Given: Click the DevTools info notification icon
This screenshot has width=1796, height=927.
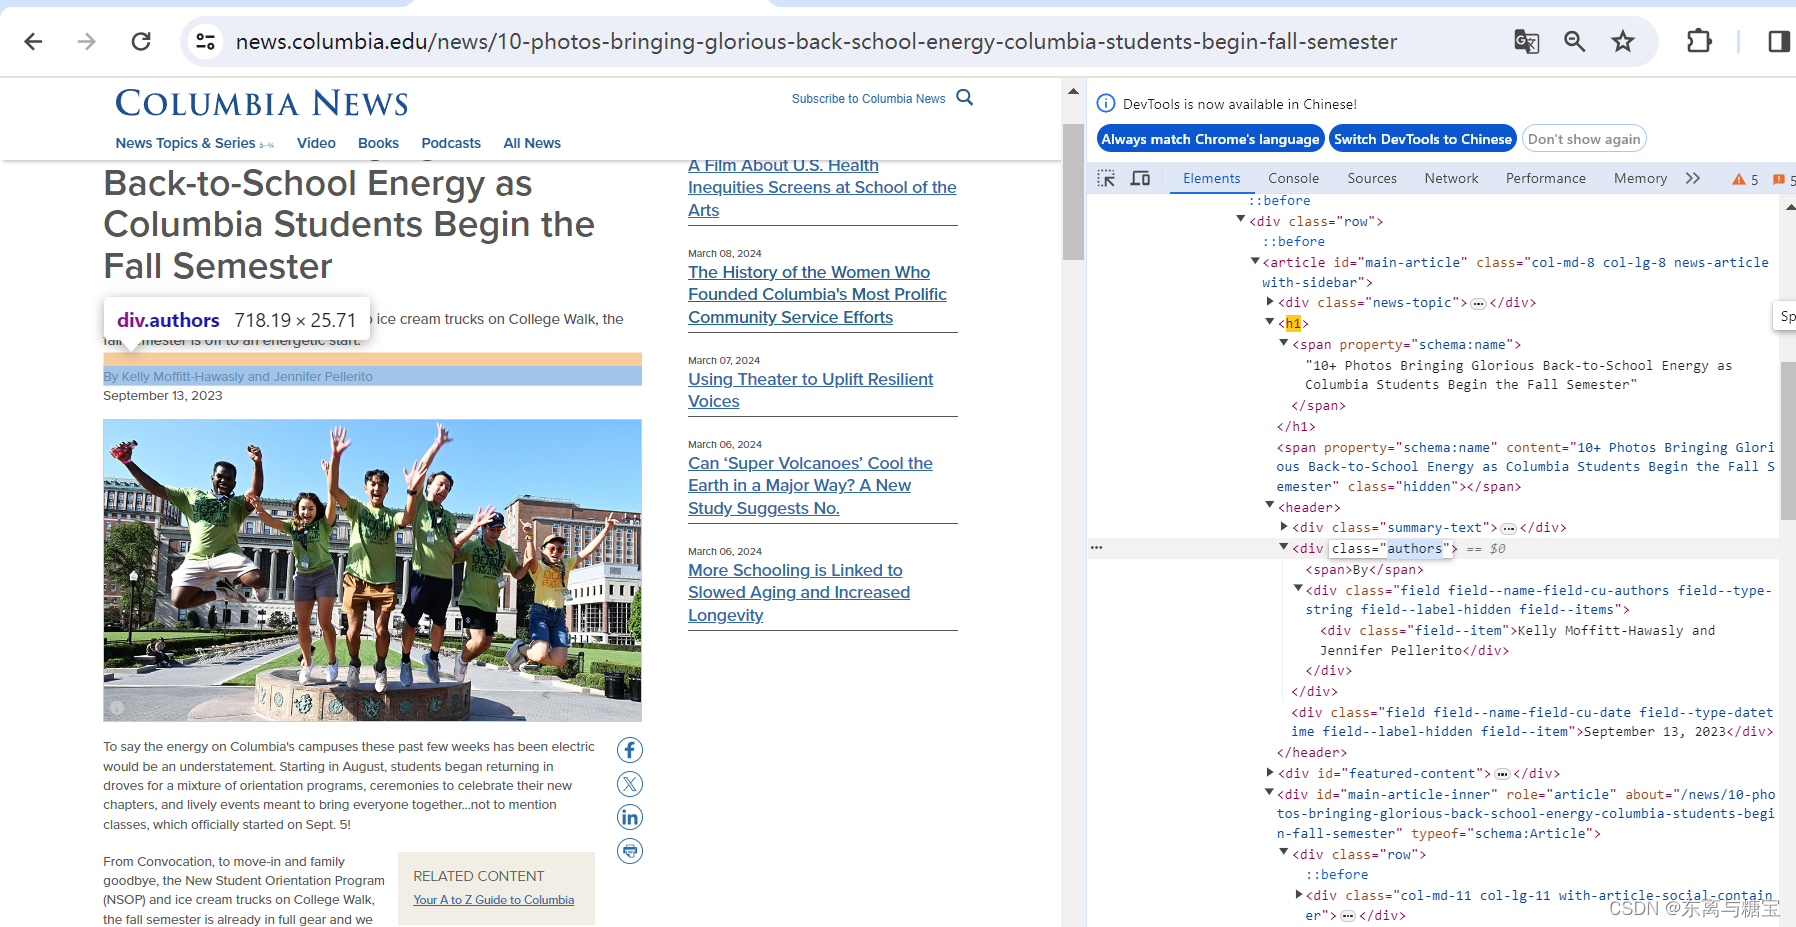Looking at the screenshot, I should (x=1106, y=103).
